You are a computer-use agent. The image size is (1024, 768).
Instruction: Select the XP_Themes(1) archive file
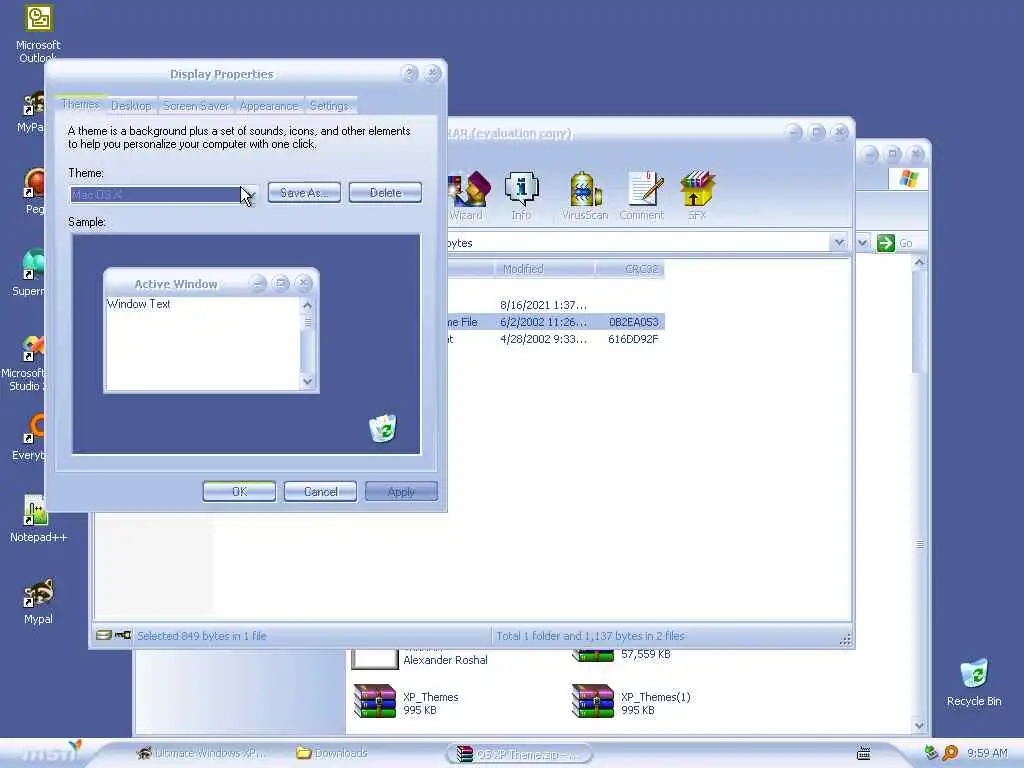[x=630, y=703]
